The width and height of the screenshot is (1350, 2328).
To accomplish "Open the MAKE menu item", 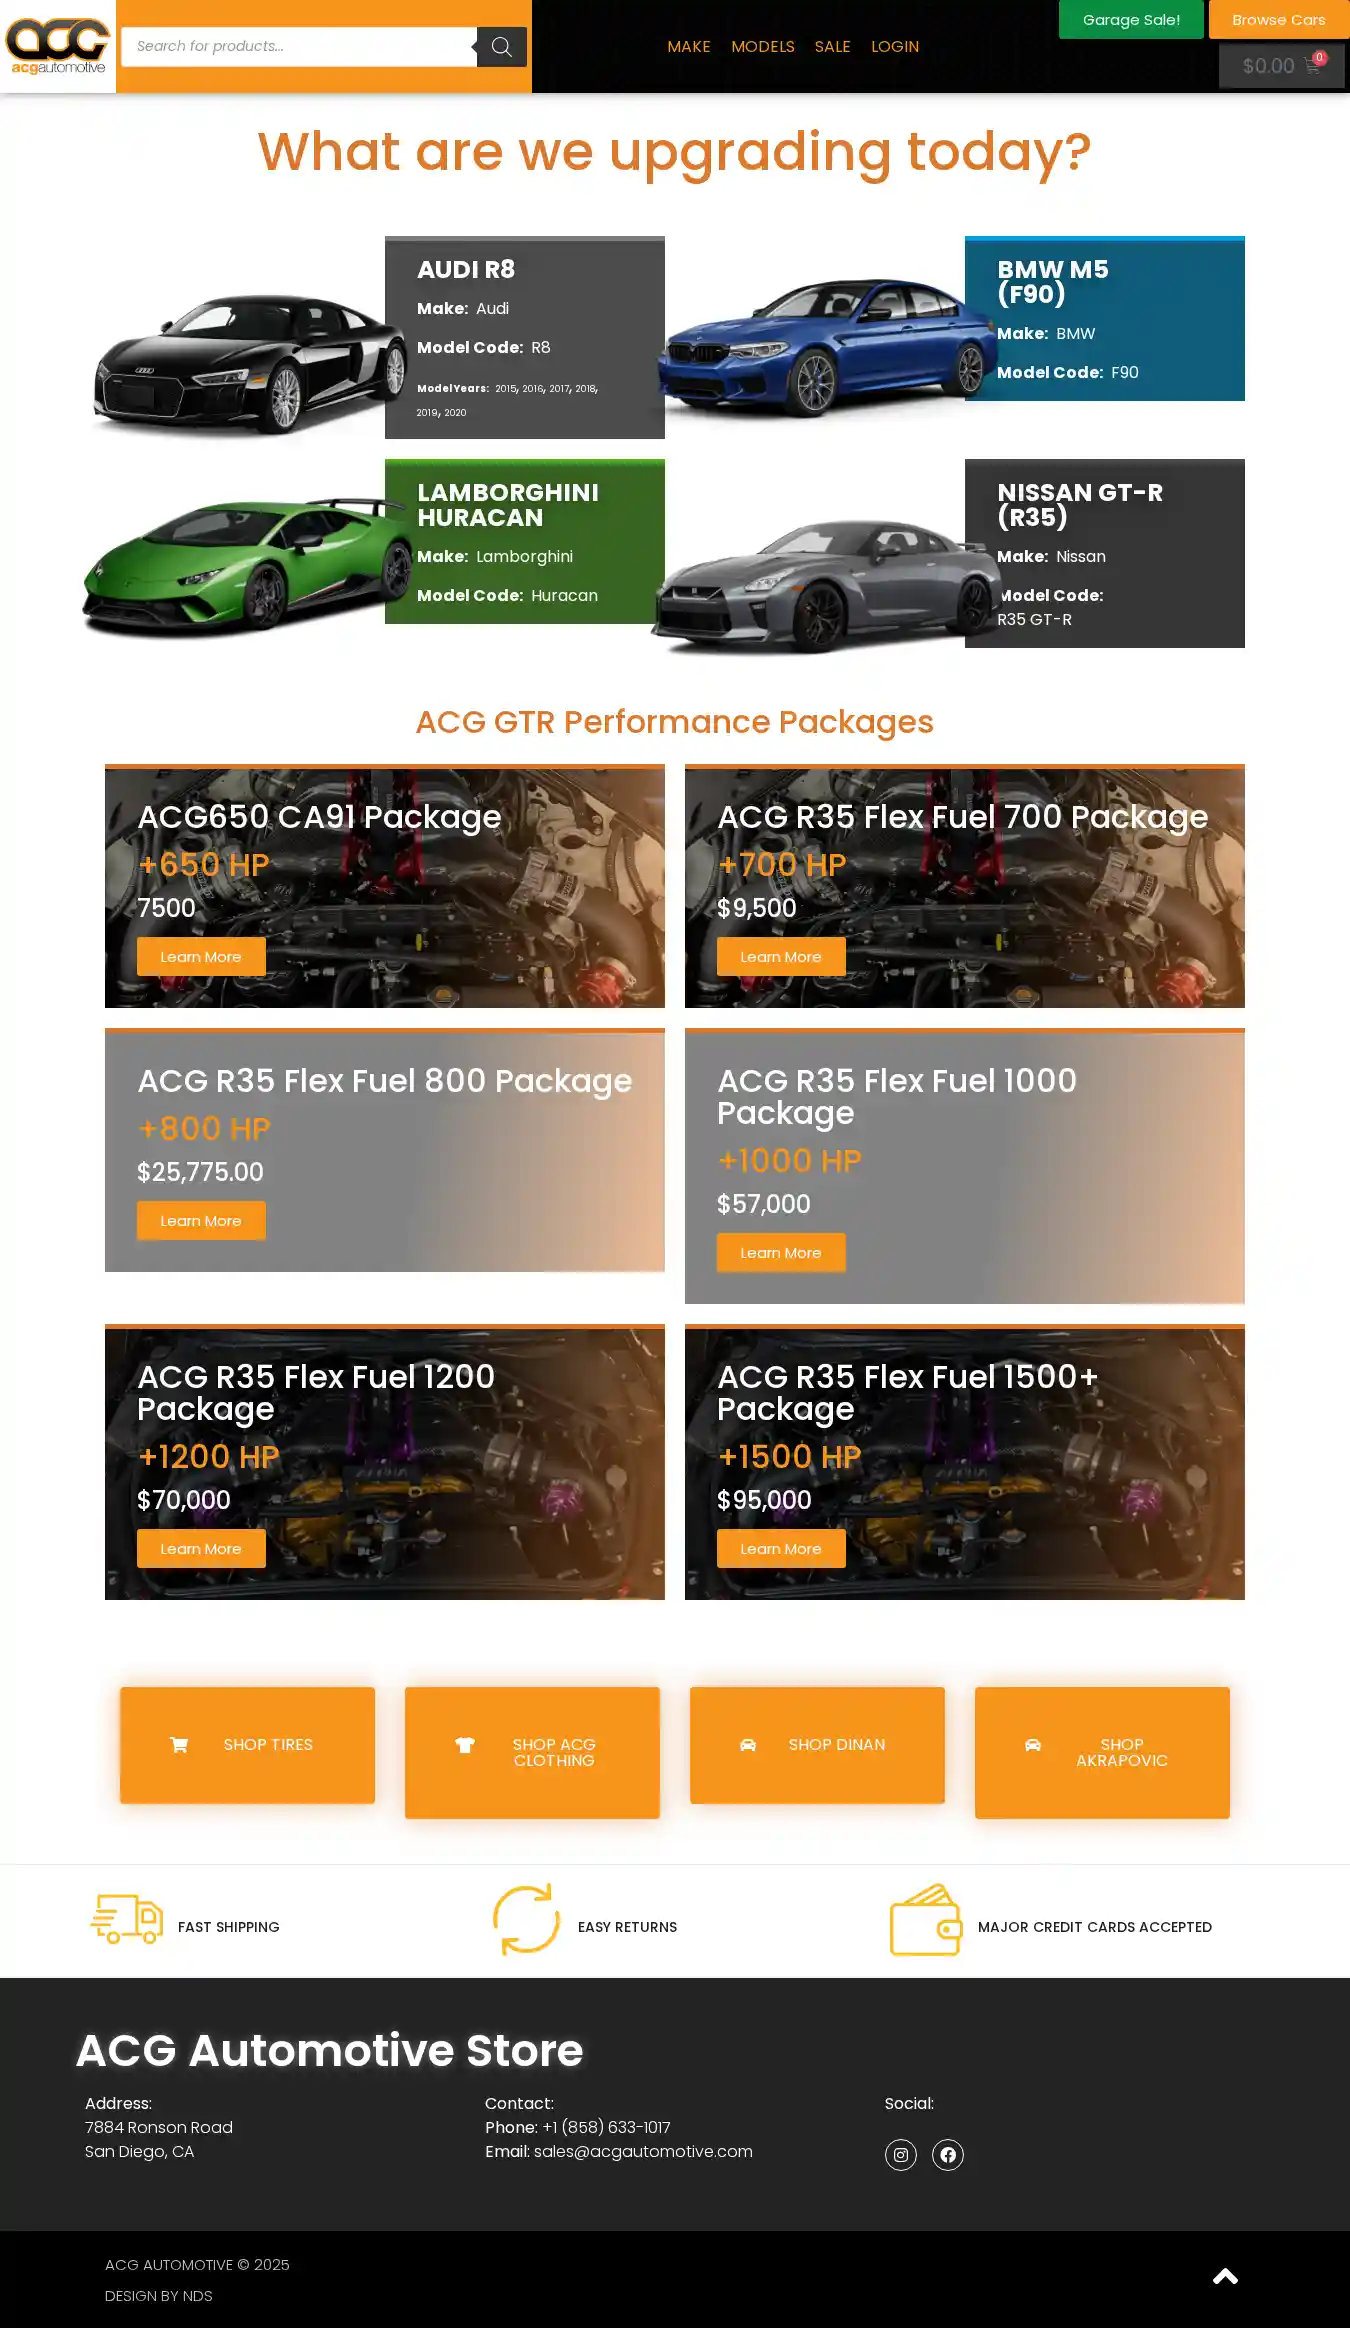I will [689, 47].
